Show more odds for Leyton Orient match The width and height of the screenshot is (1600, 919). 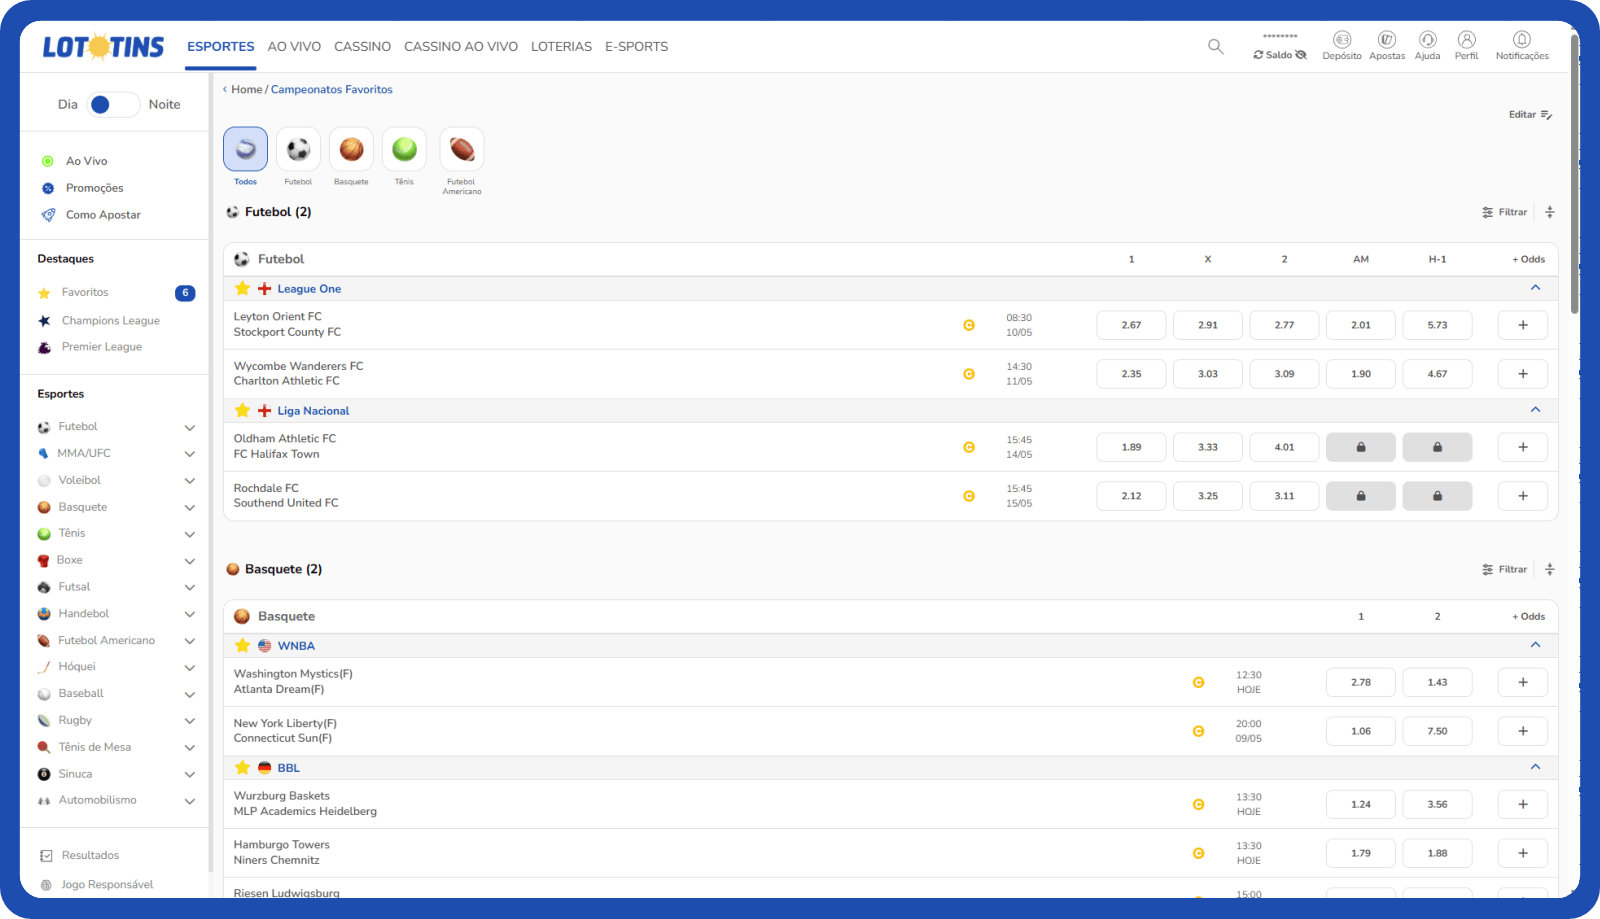(1523, 325)
